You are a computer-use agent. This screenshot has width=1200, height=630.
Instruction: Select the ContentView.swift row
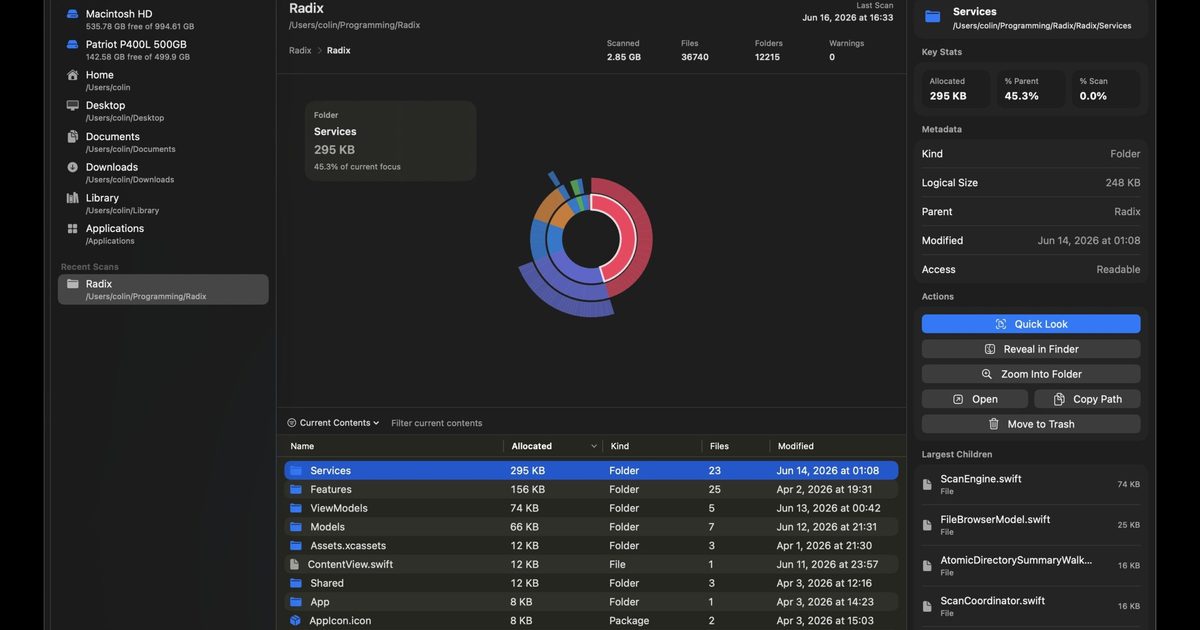[x=591, y=564]
